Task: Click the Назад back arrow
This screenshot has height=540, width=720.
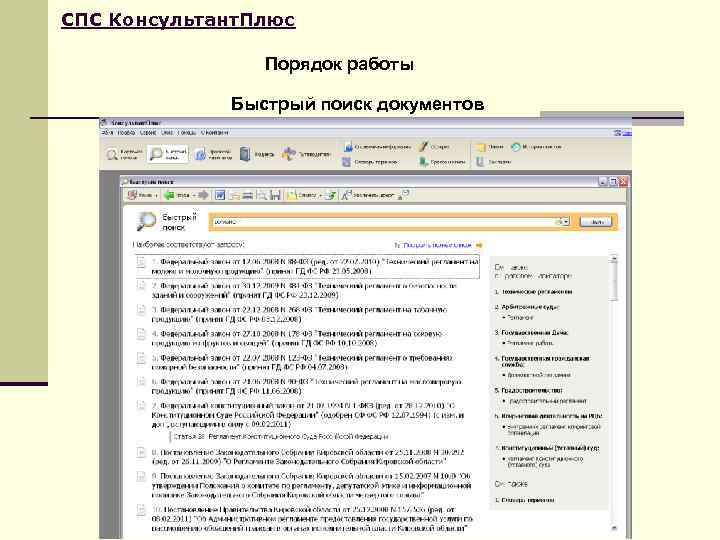Action: (x=178, y=195)
